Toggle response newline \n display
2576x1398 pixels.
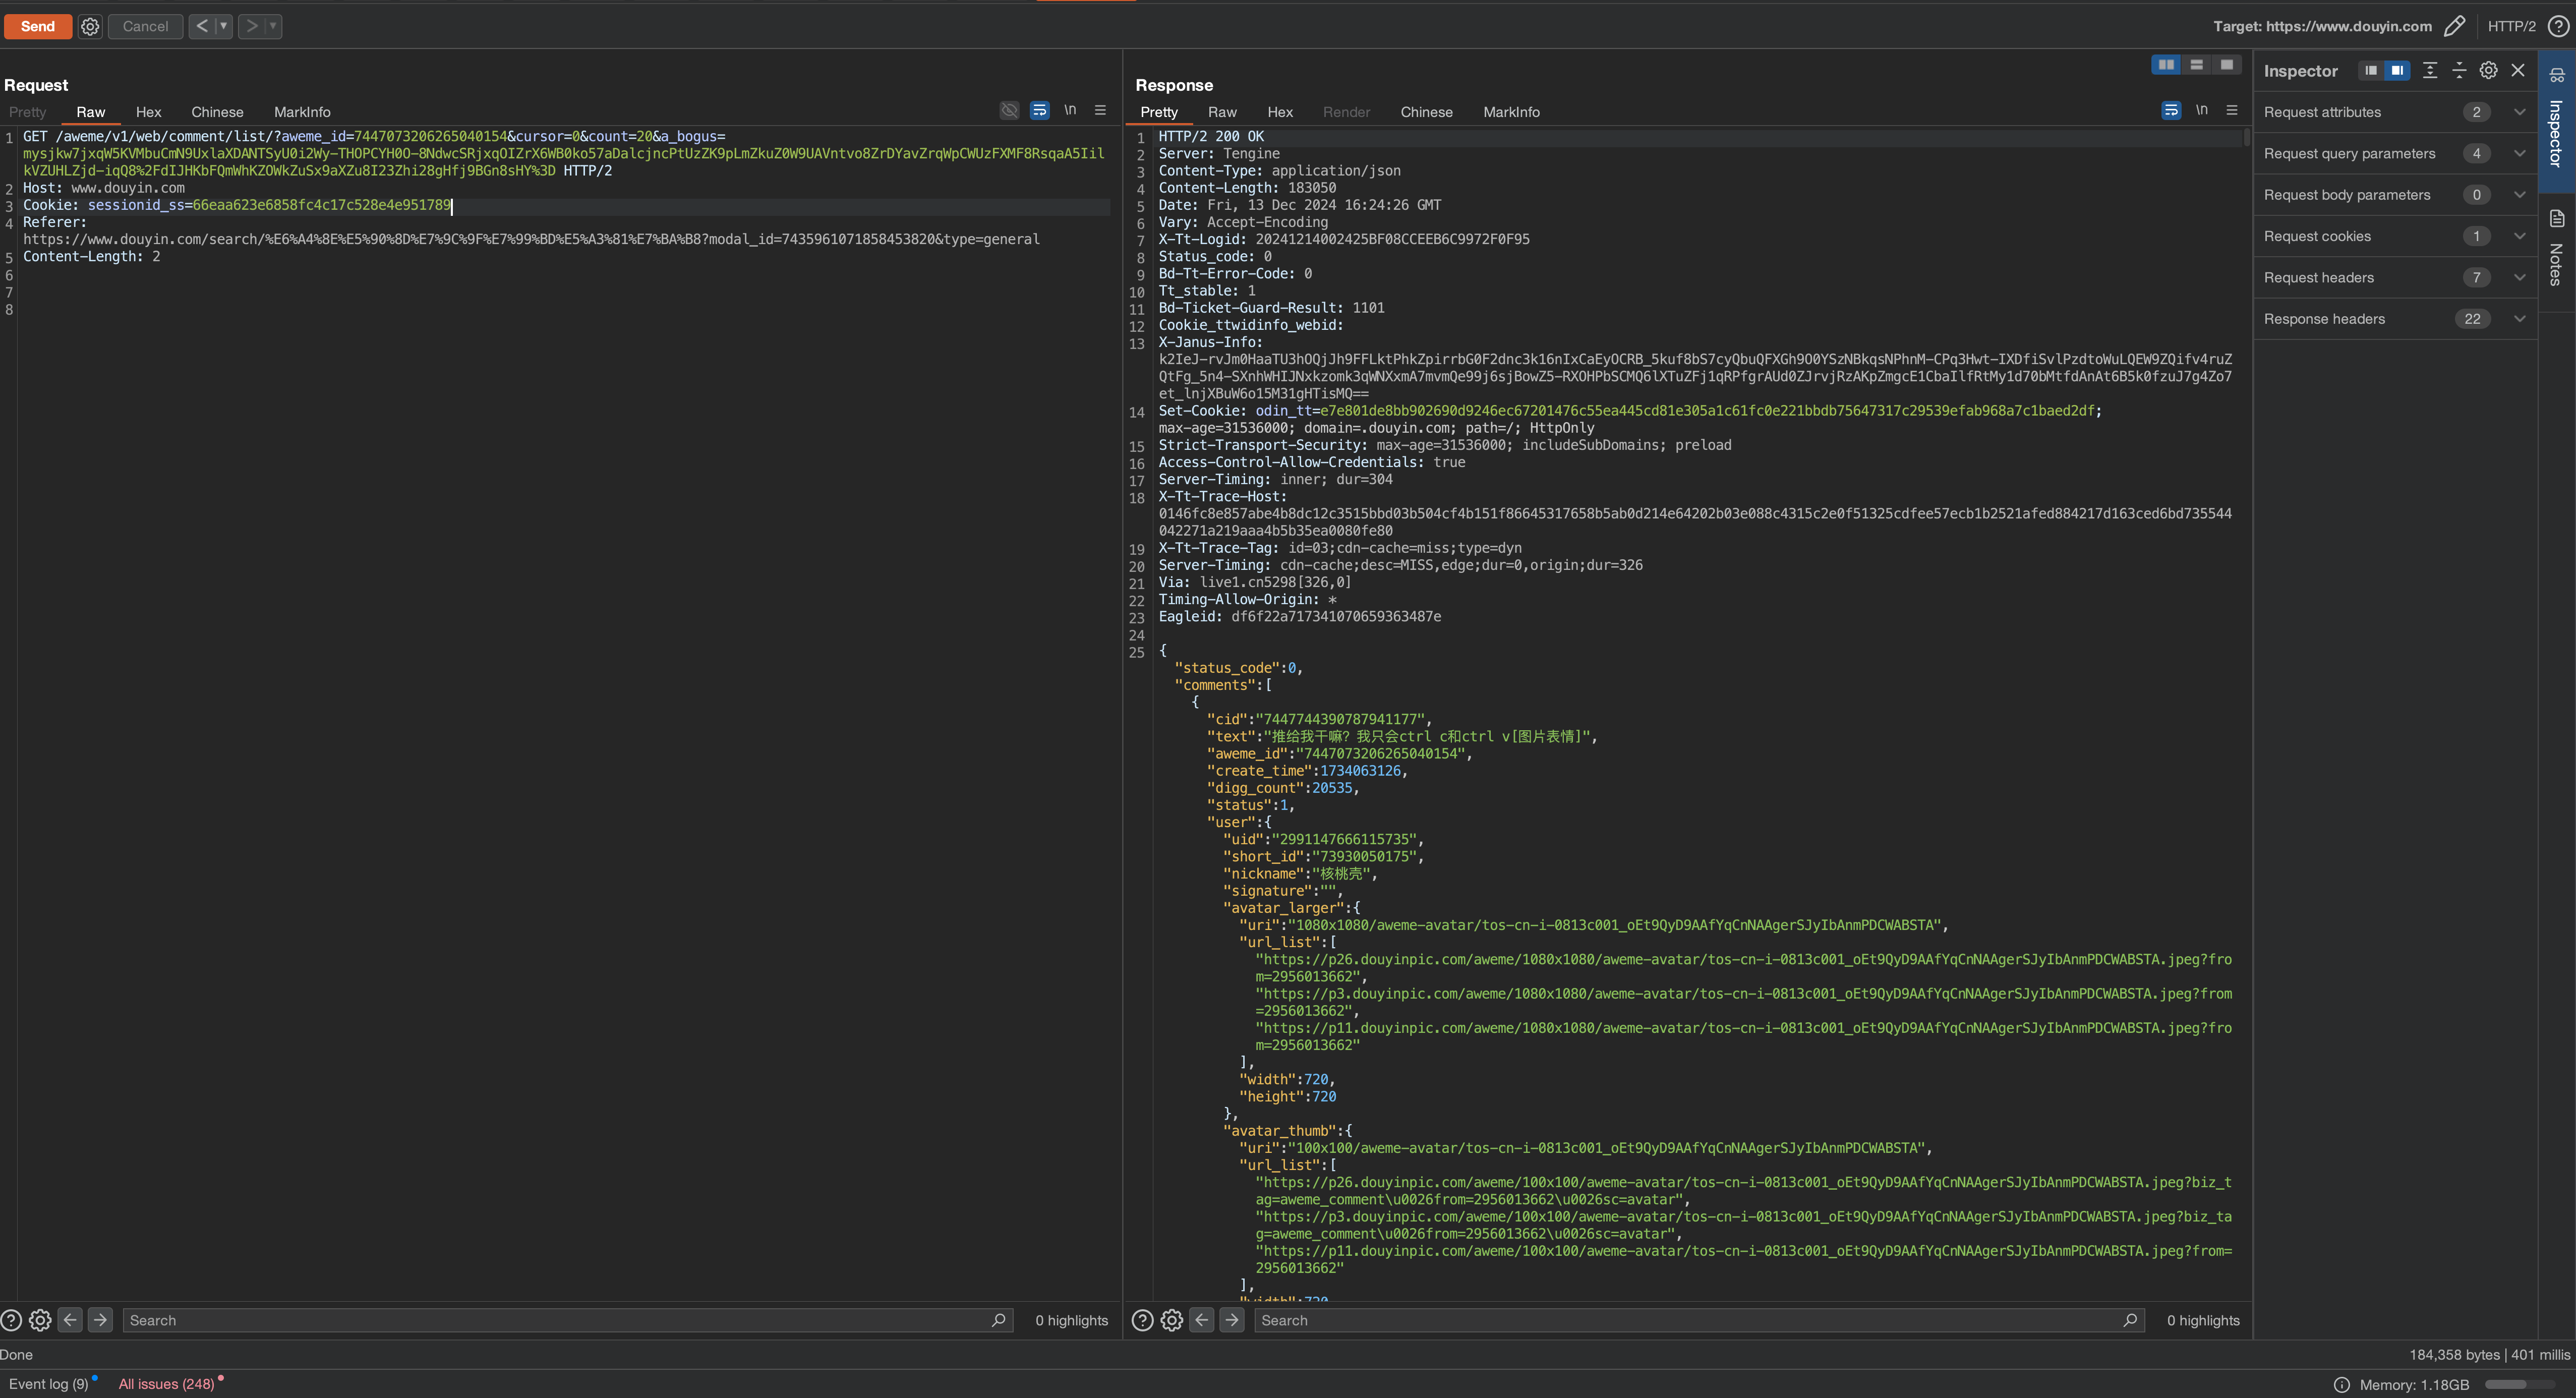[2201, 110]
